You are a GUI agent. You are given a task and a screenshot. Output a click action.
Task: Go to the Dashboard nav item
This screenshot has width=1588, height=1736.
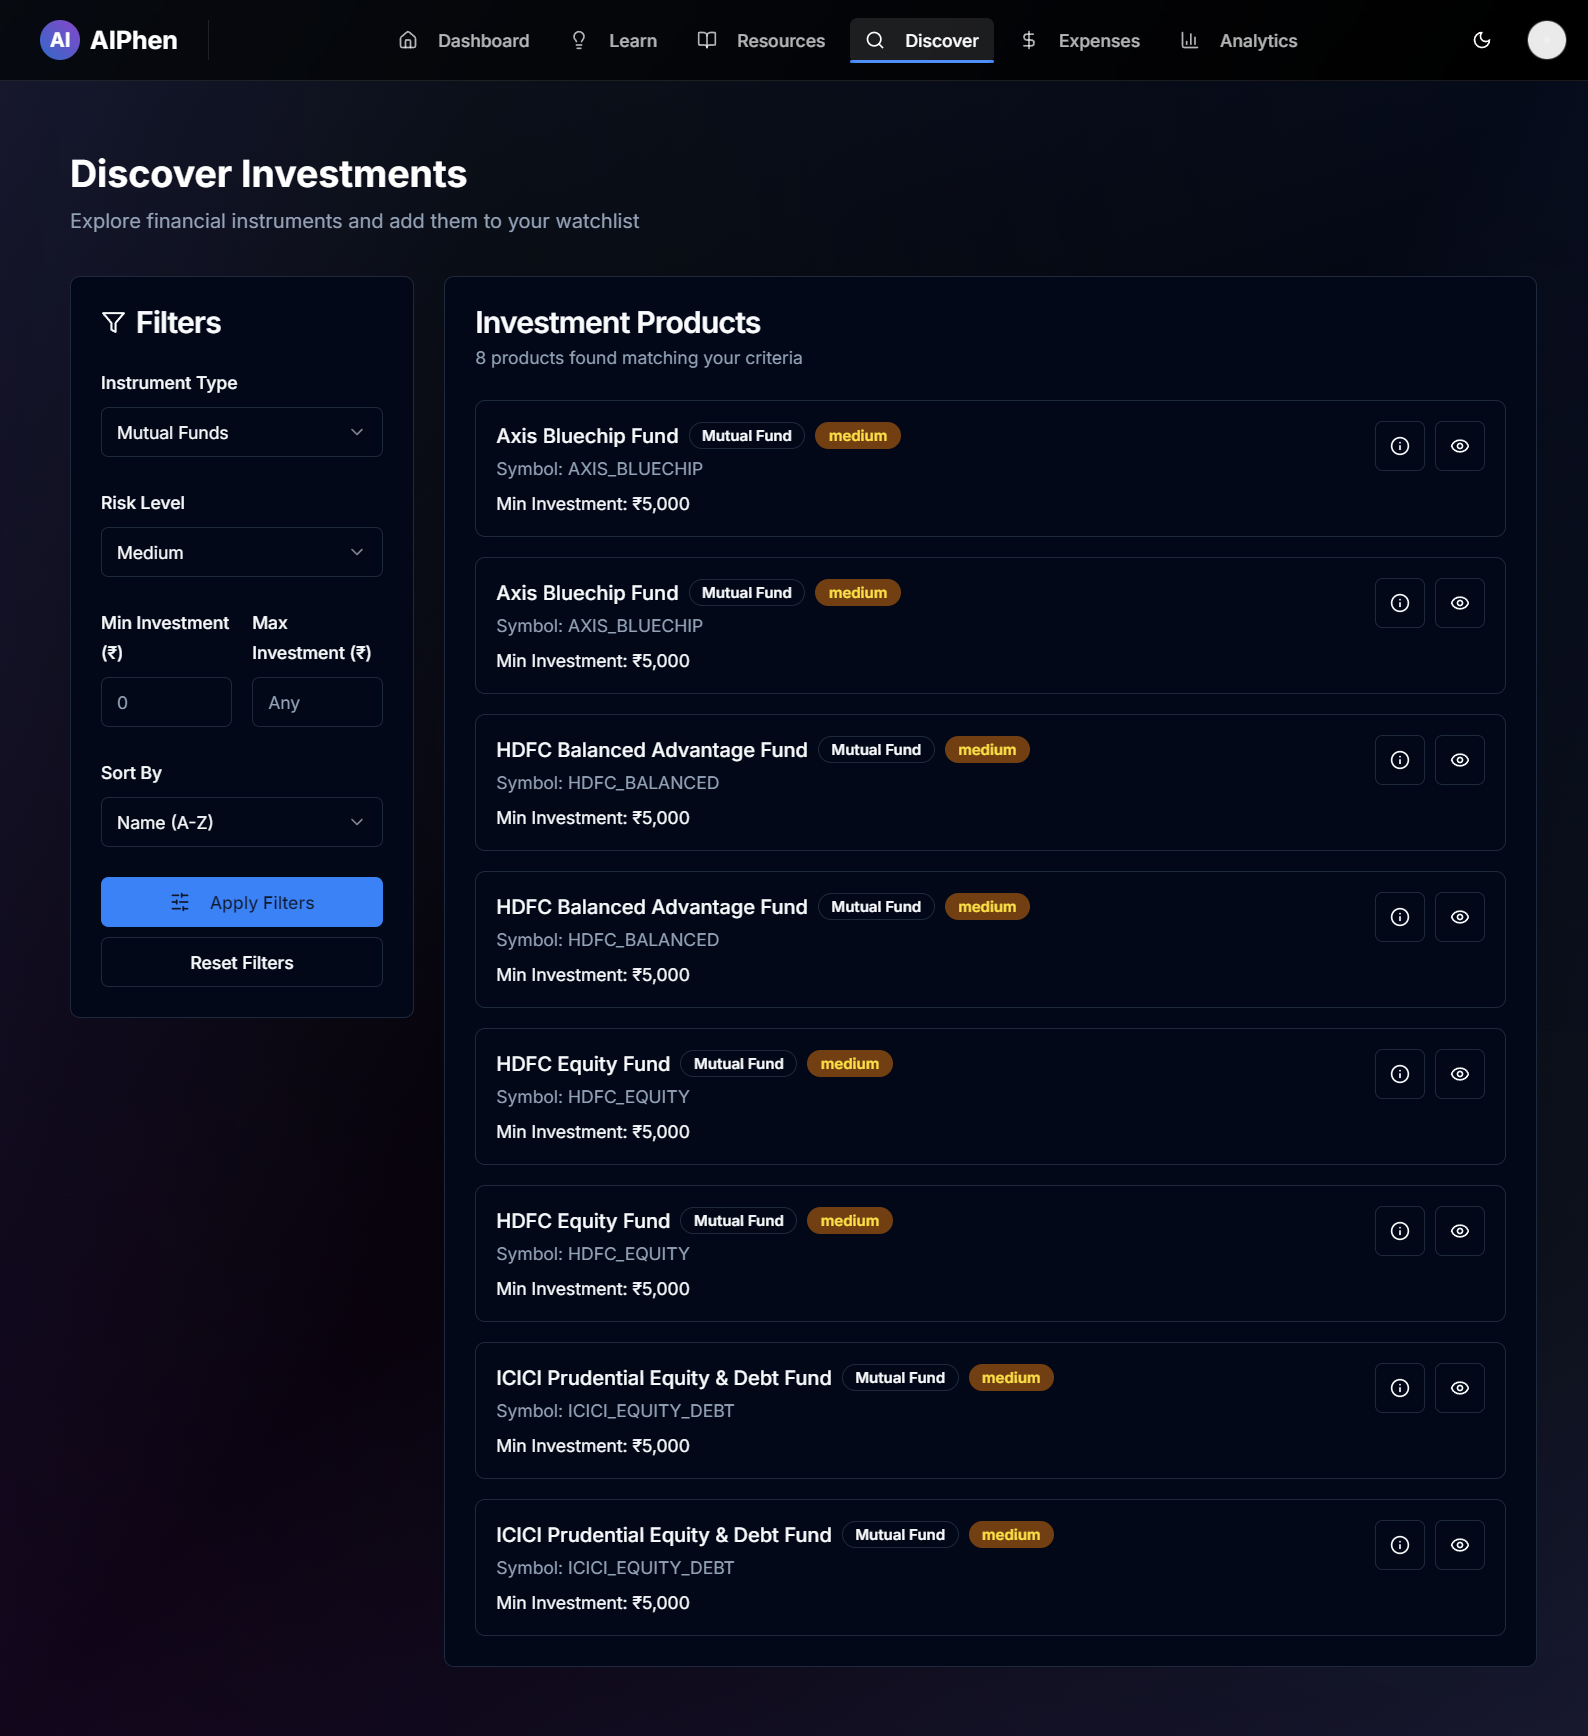click(464, 40)
